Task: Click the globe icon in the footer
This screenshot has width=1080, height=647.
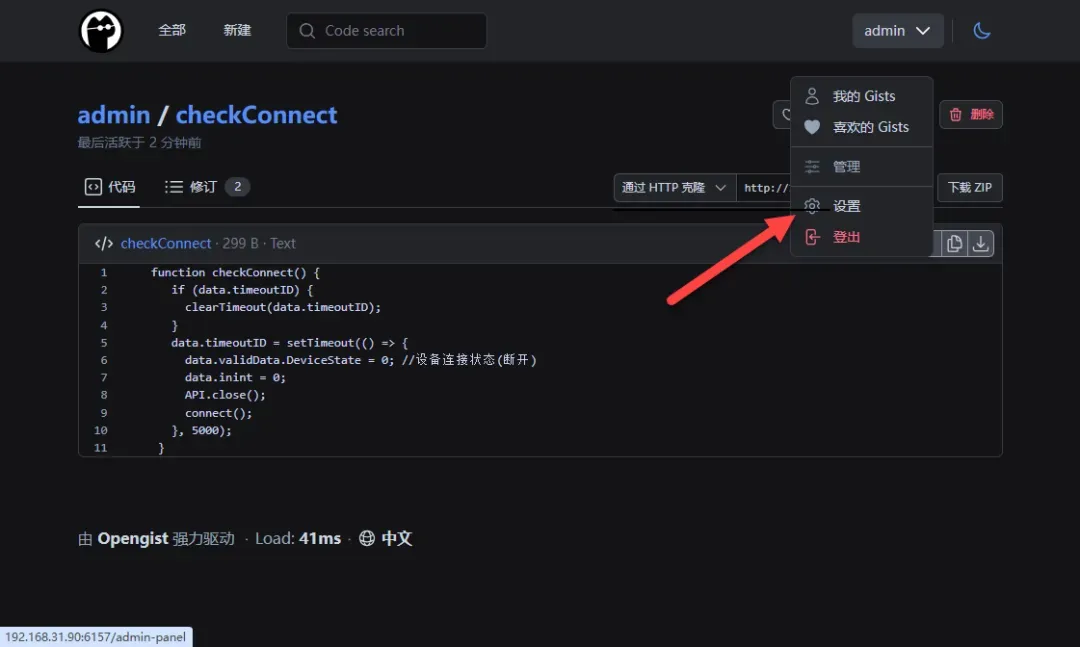Action: point(367,538)
